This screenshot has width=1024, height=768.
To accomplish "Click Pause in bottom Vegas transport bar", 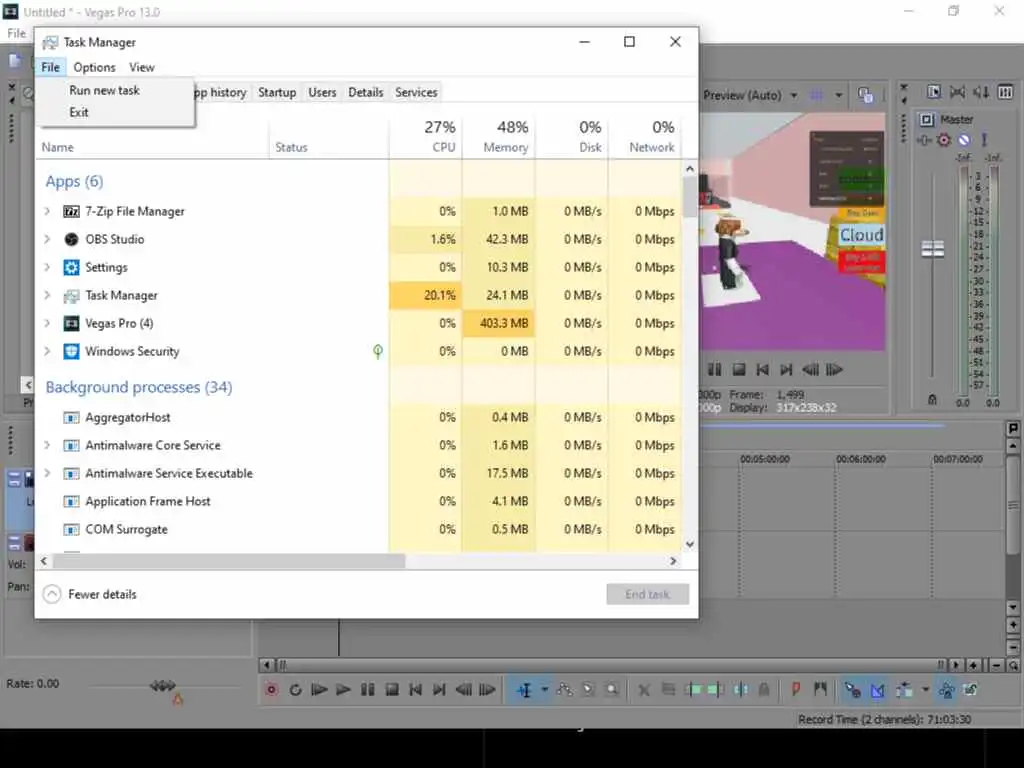I will coord(368,690).
